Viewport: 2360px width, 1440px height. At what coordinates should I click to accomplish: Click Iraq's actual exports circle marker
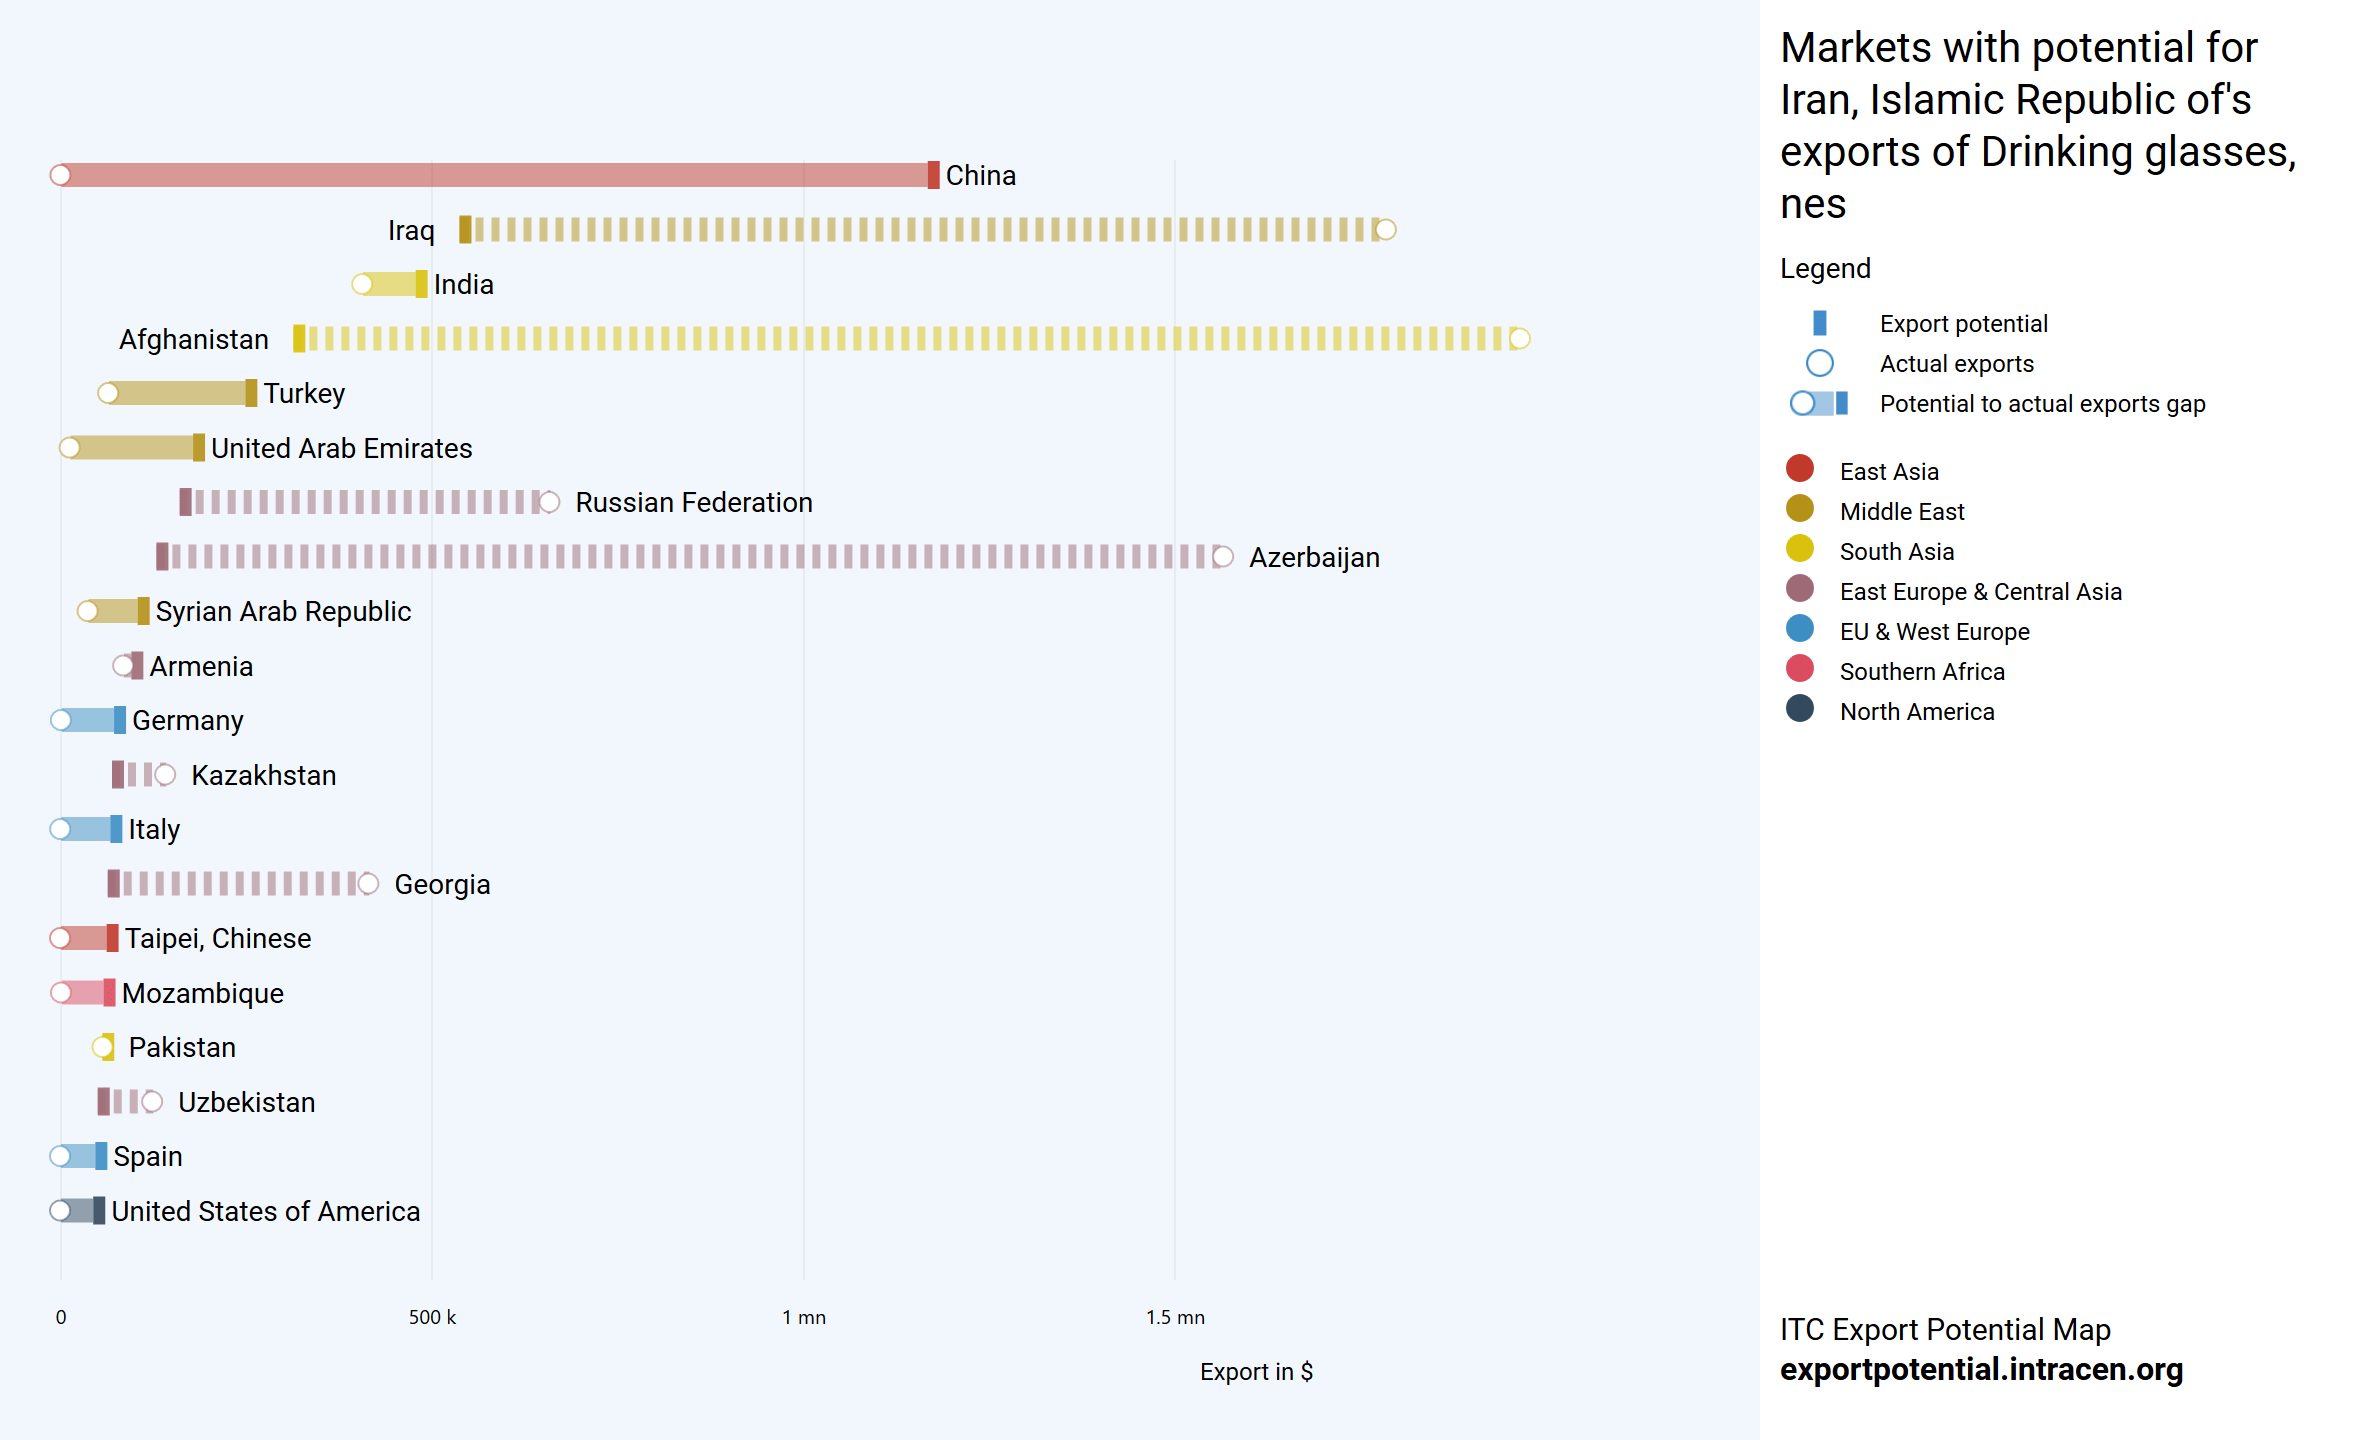coord(1385,230)
